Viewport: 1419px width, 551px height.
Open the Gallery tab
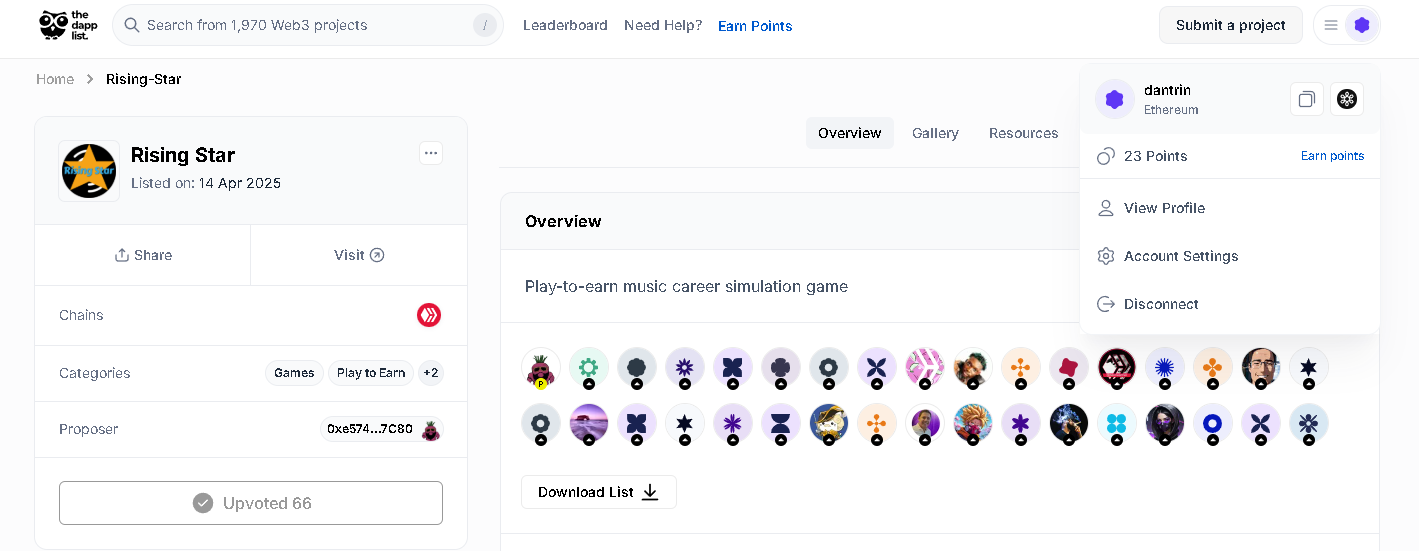(x=935, y=133)
